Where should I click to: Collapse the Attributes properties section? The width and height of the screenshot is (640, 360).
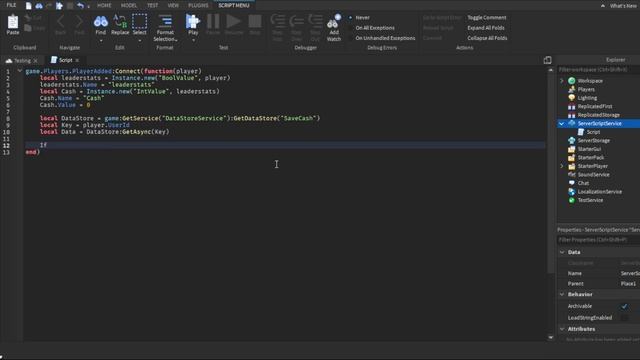coord(562,329)
